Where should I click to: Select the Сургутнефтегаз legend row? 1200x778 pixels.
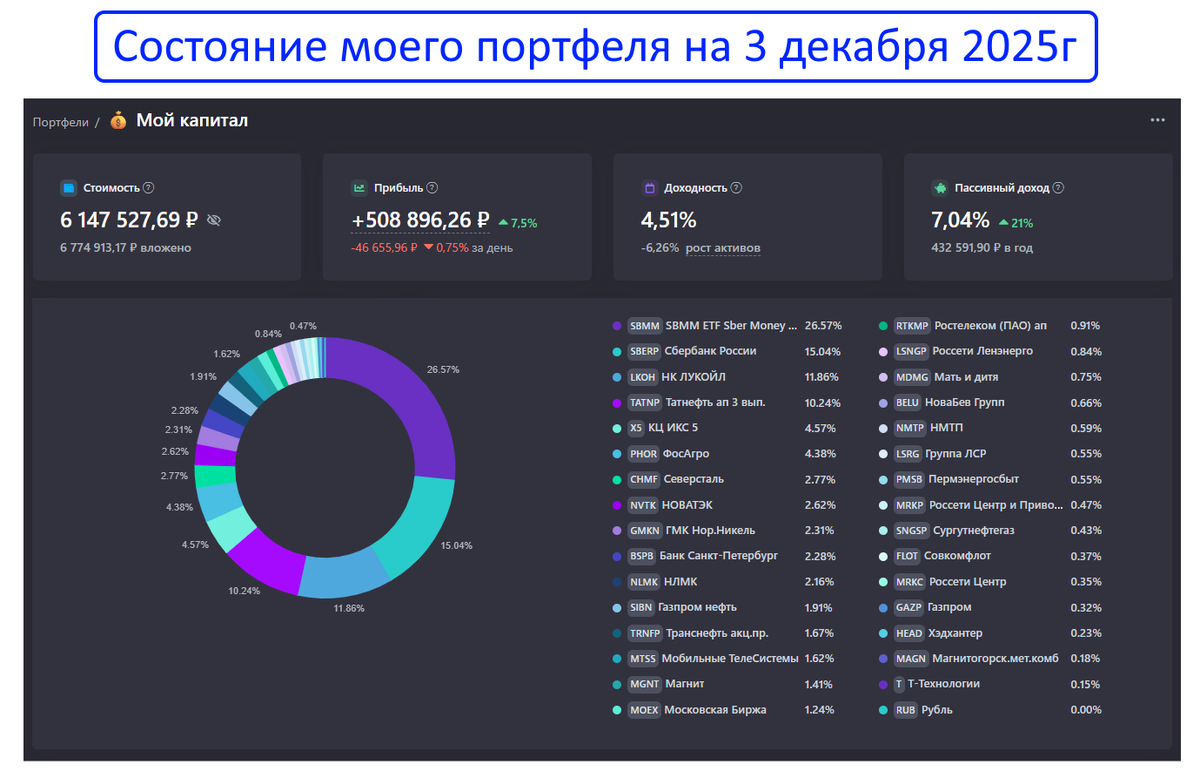[x=991, y=531]
